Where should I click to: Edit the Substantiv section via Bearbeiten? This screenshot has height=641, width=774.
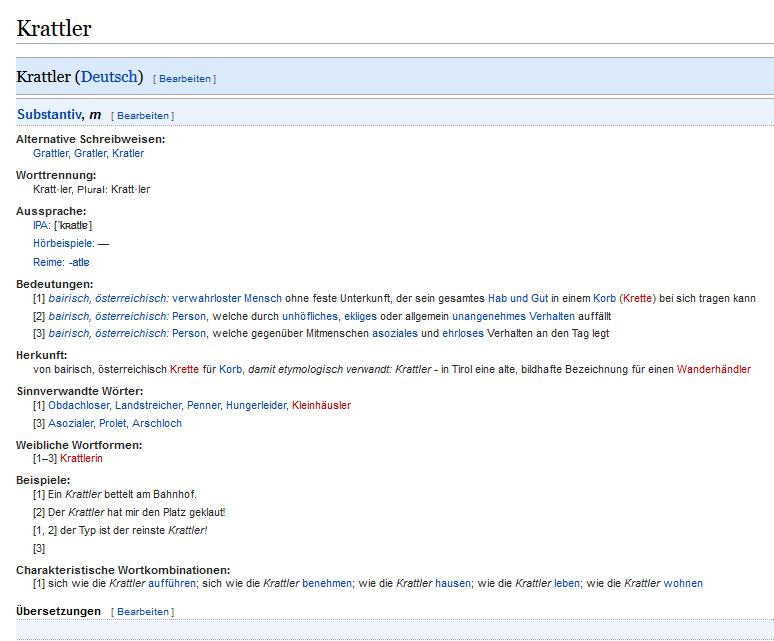(x=143, y=115)
